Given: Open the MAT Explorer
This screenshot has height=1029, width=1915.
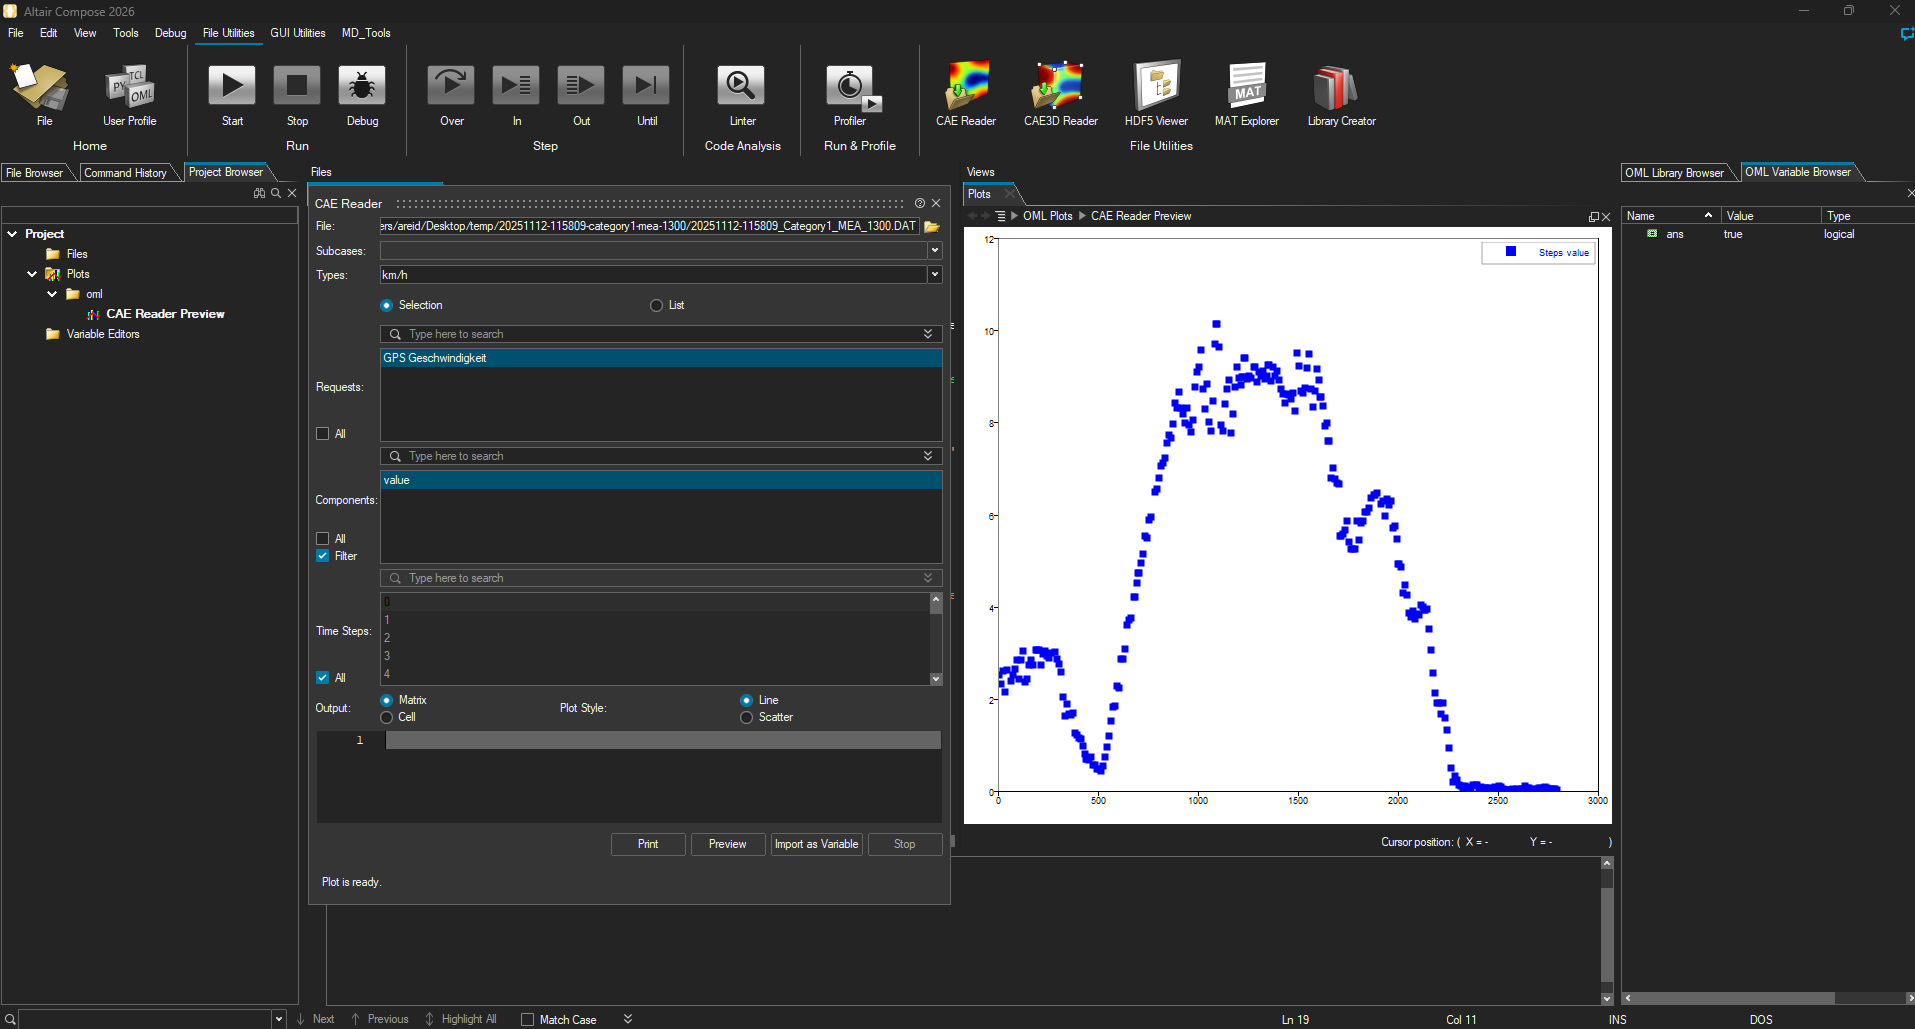Looking at the screenshot, I should [x=1246, y=87].
